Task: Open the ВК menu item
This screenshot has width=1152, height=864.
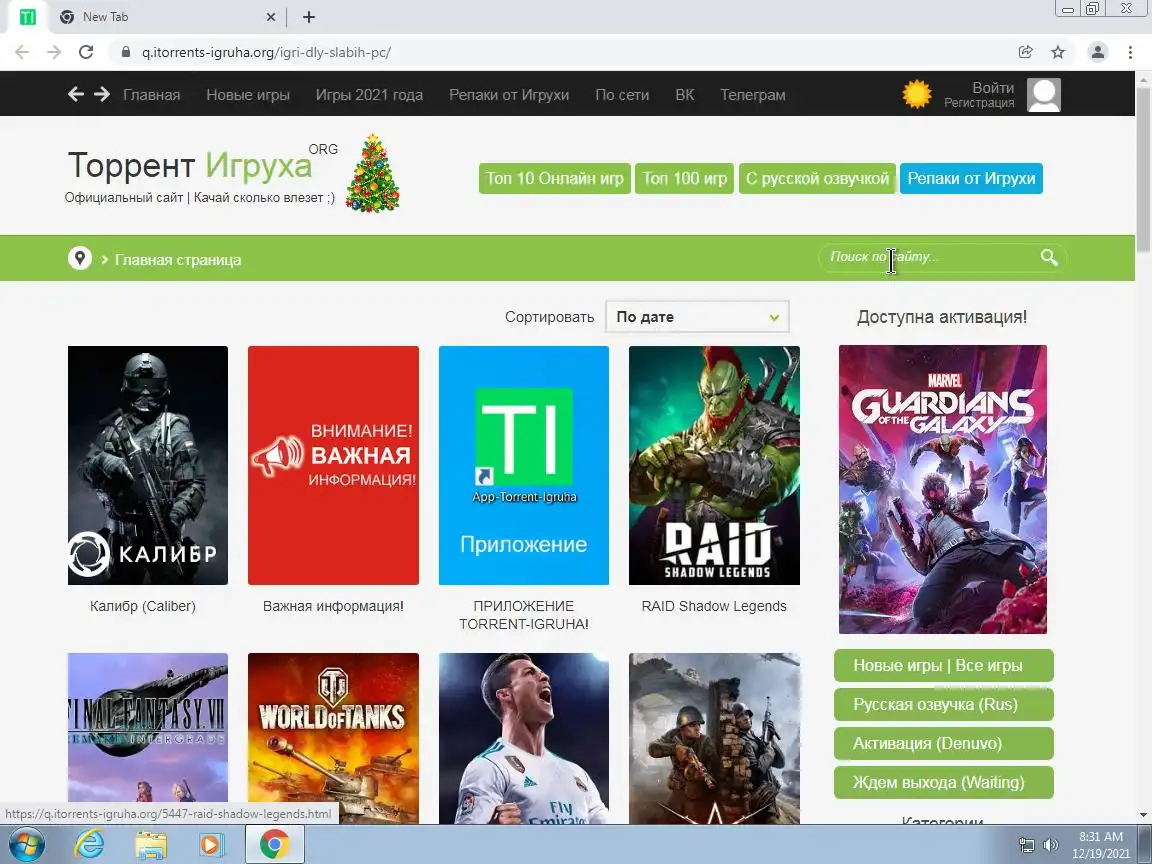Action: tap(684, 95)
